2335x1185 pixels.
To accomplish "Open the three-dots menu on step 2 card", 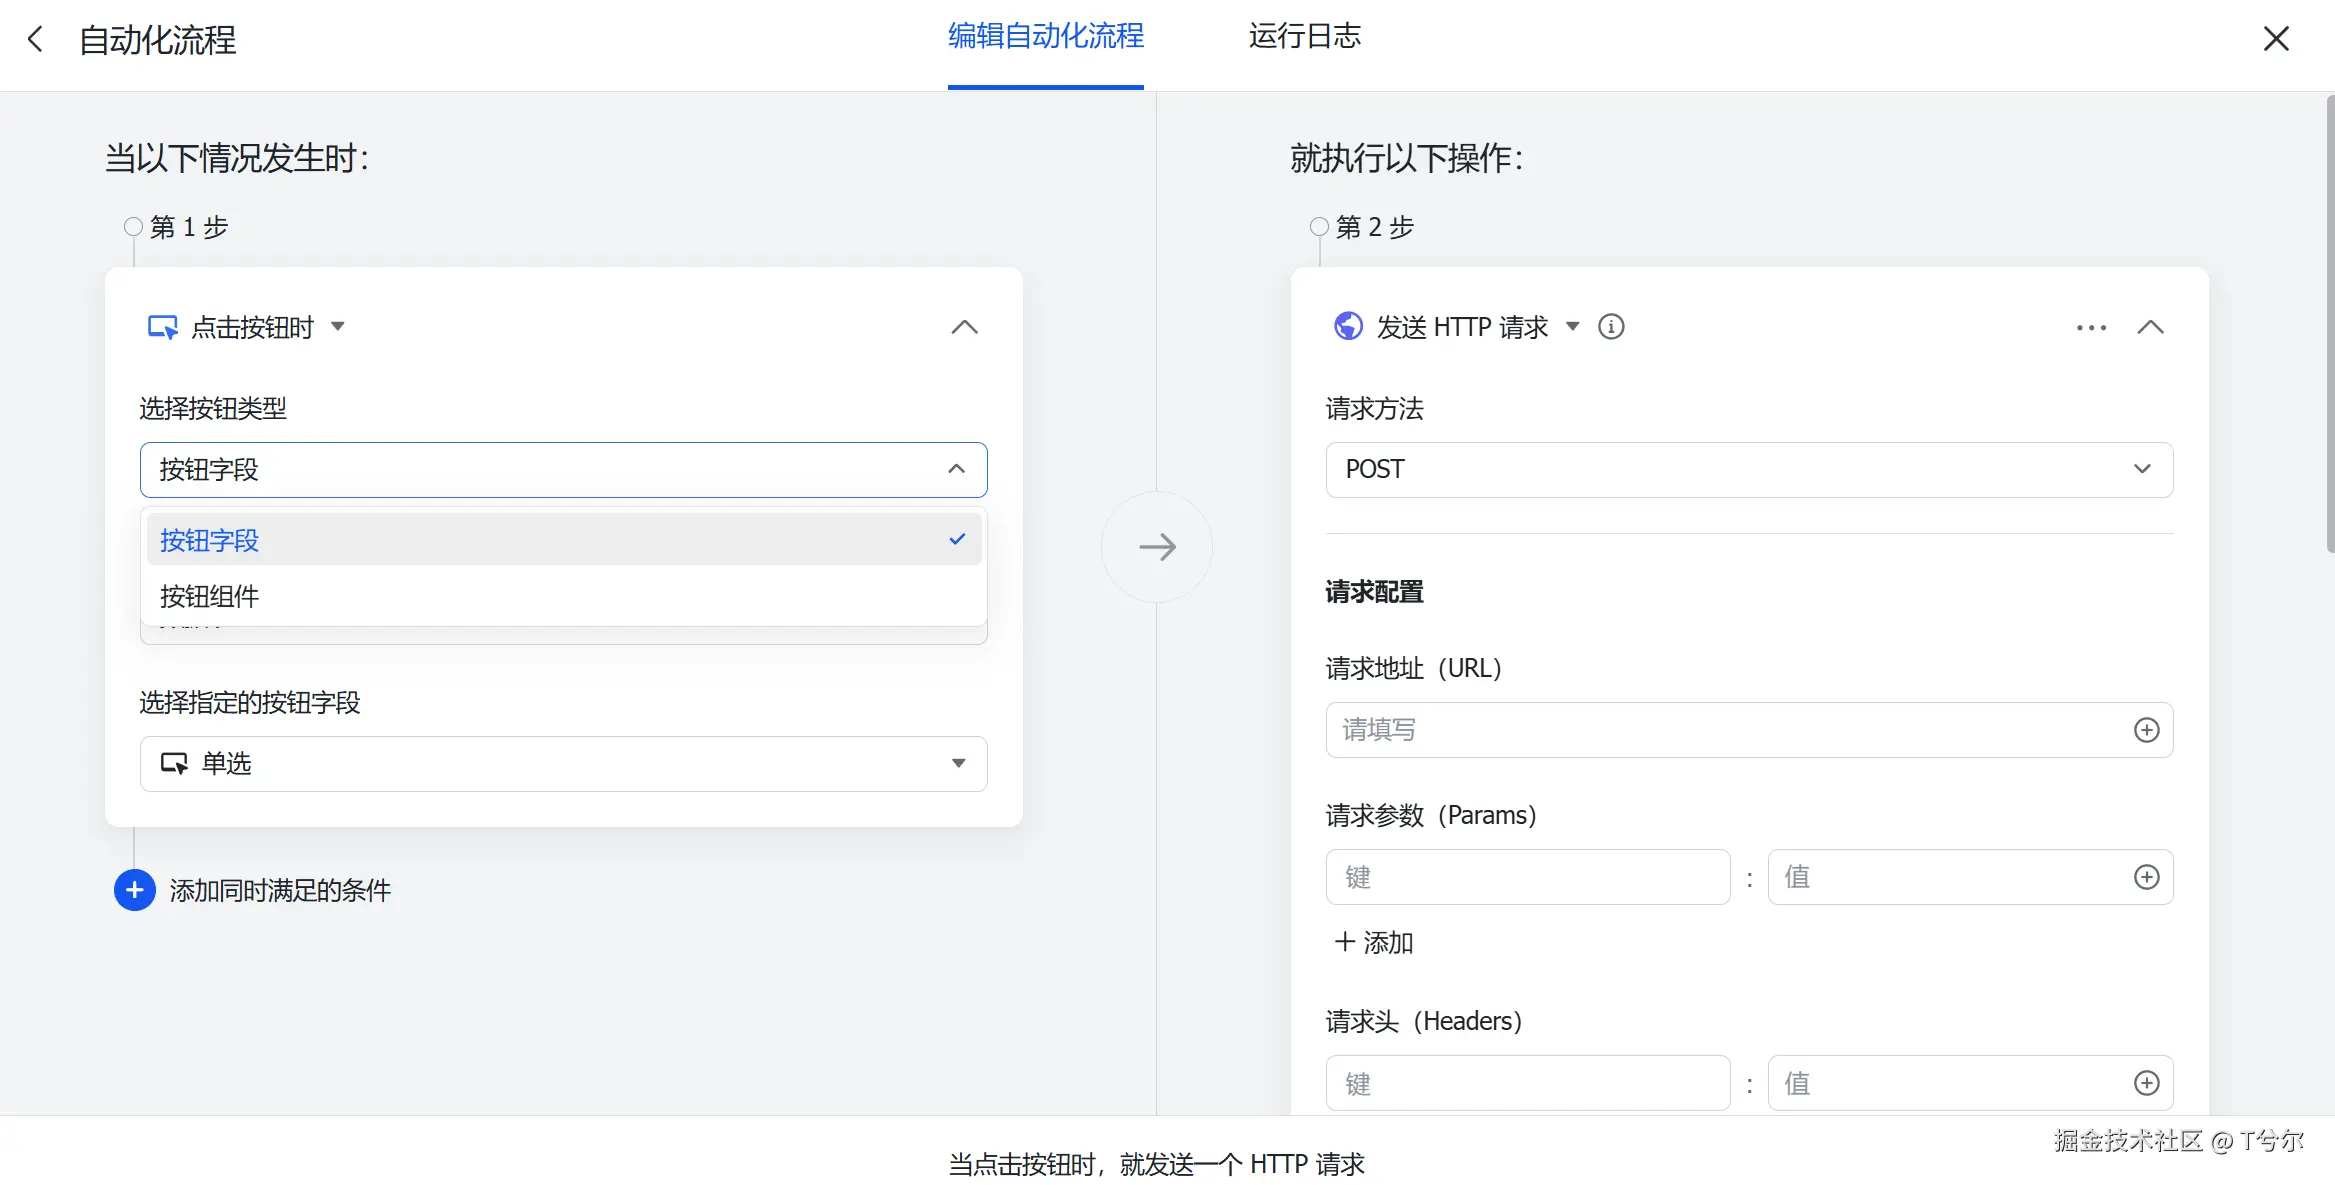I will click(2091, 328).
